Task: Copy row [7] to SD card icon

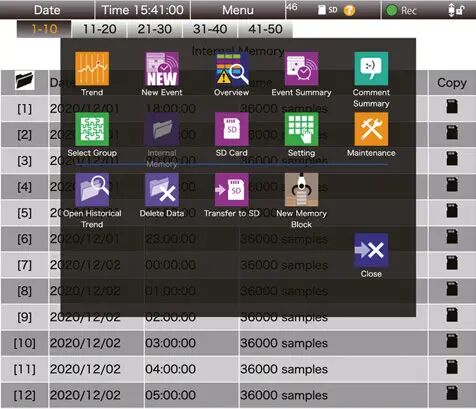Action: [452, 263]
